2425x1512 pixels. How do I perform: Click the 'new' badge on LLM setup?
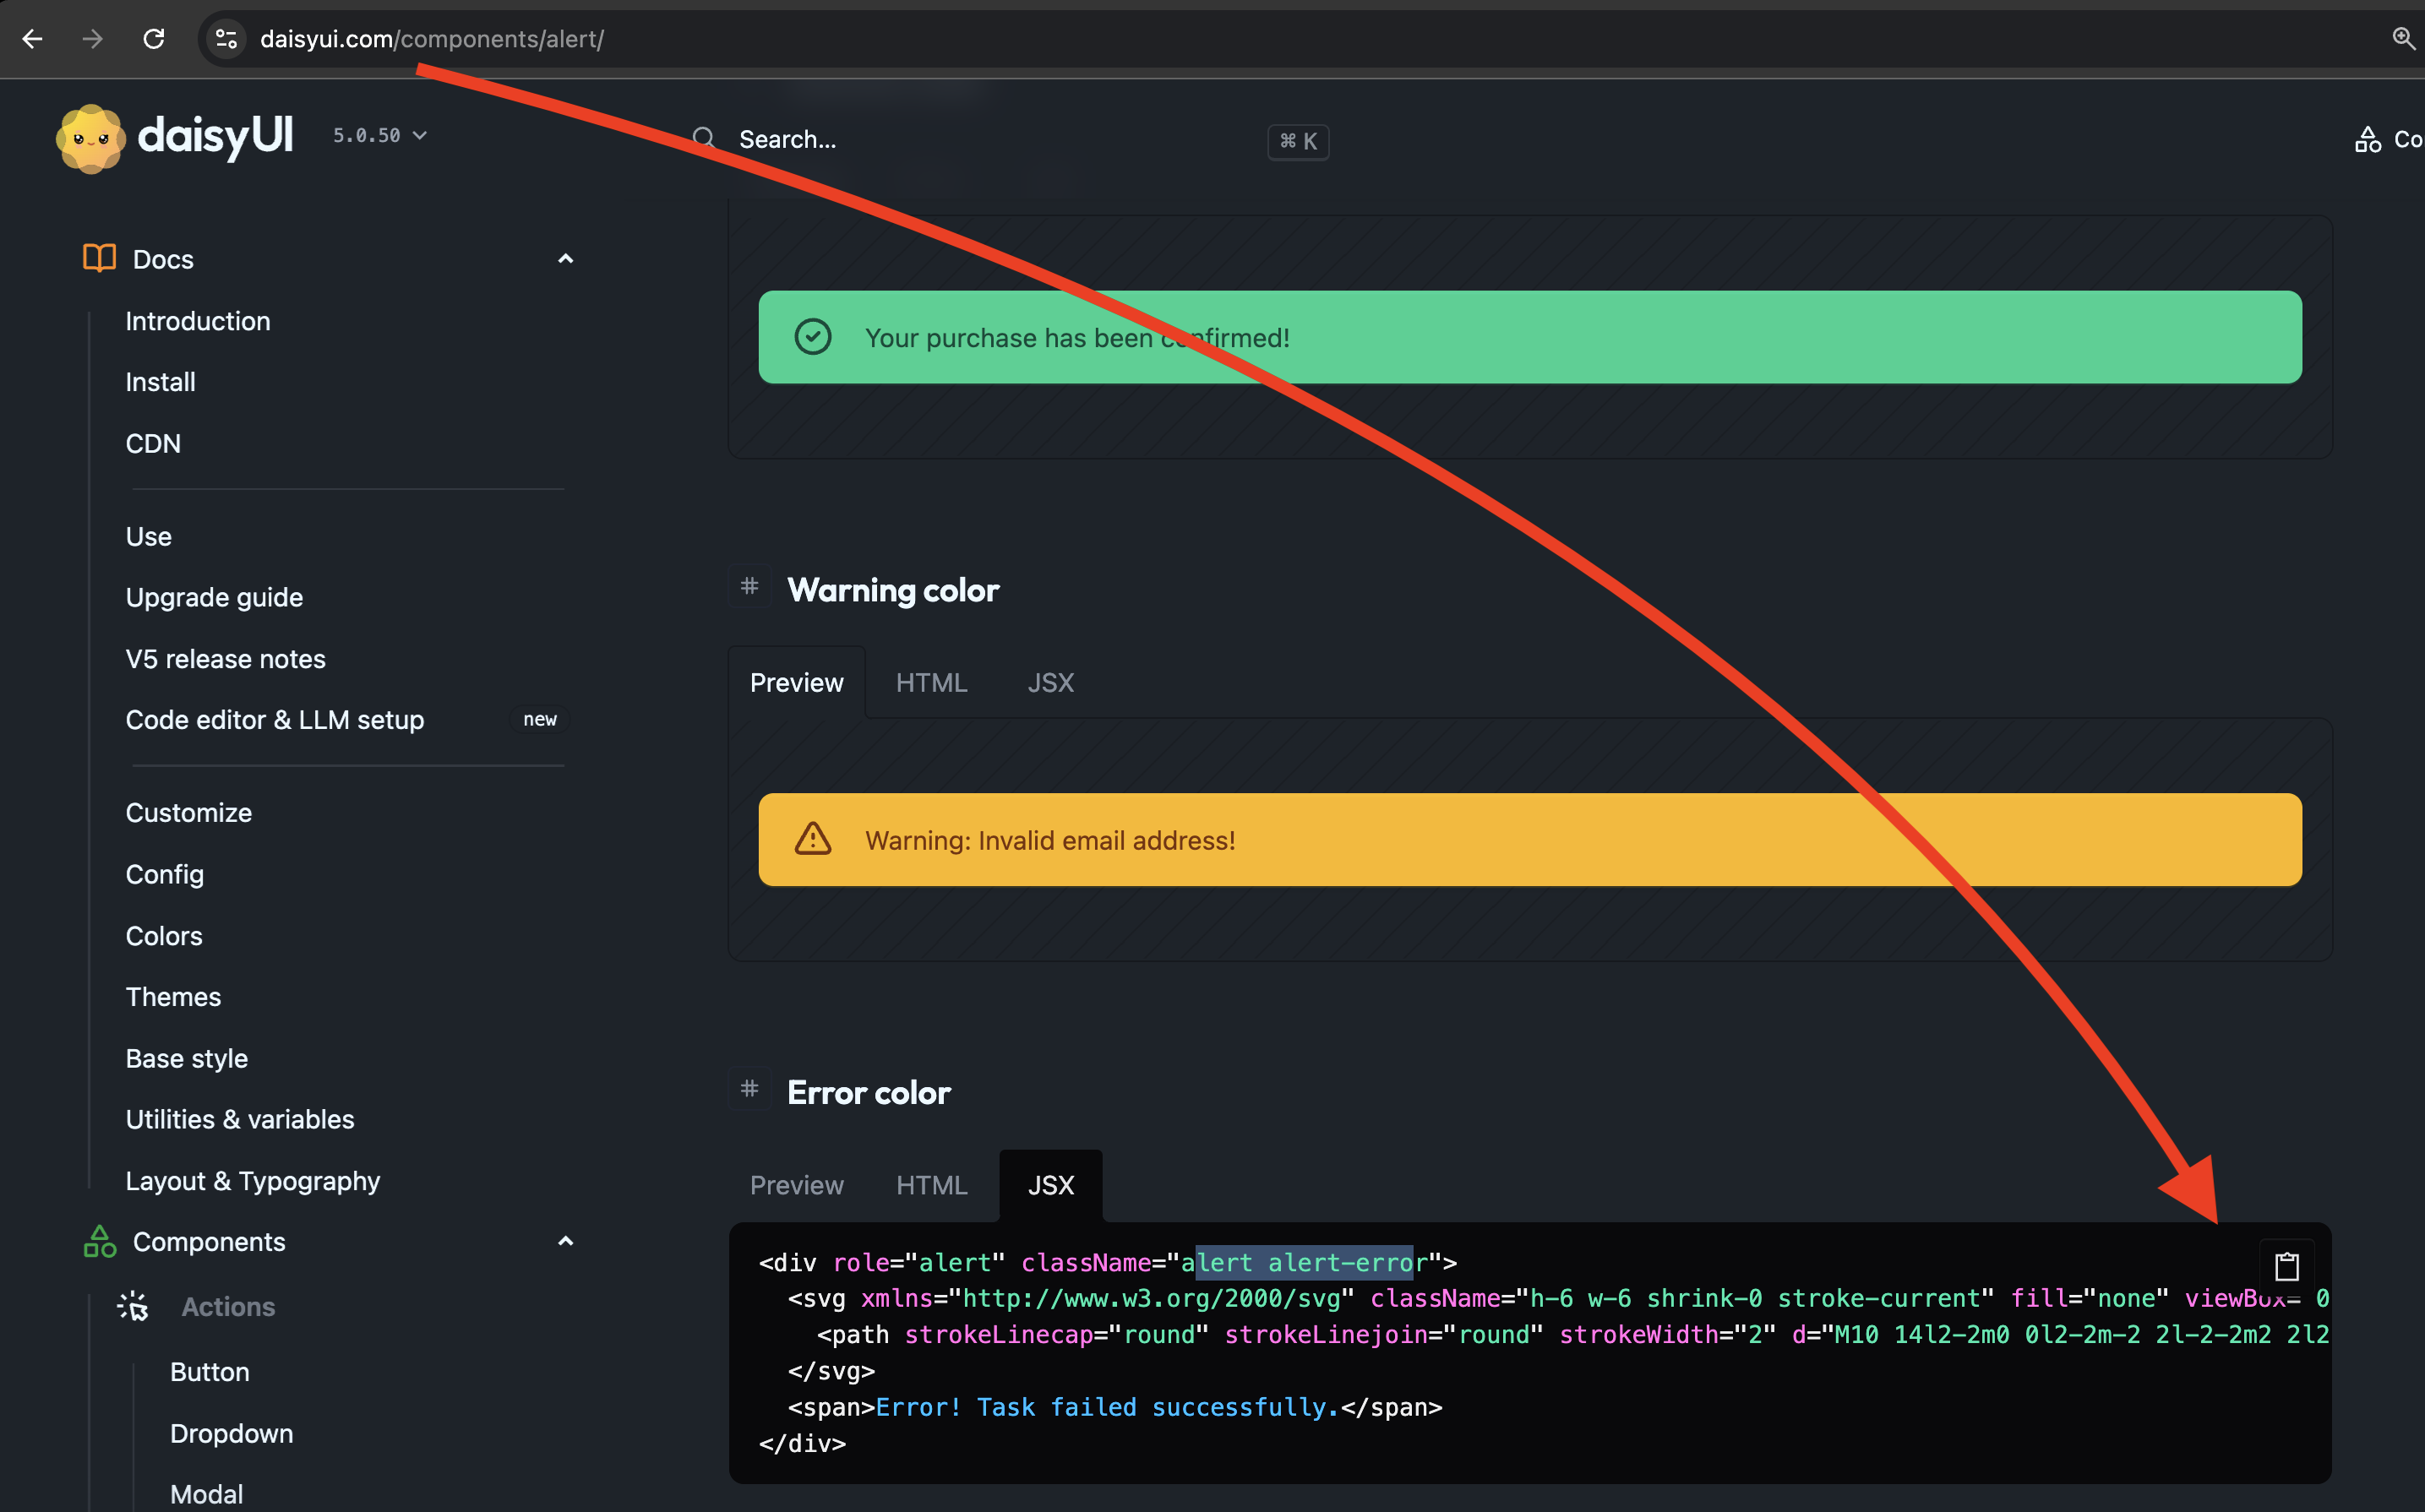tap(540, 720)
